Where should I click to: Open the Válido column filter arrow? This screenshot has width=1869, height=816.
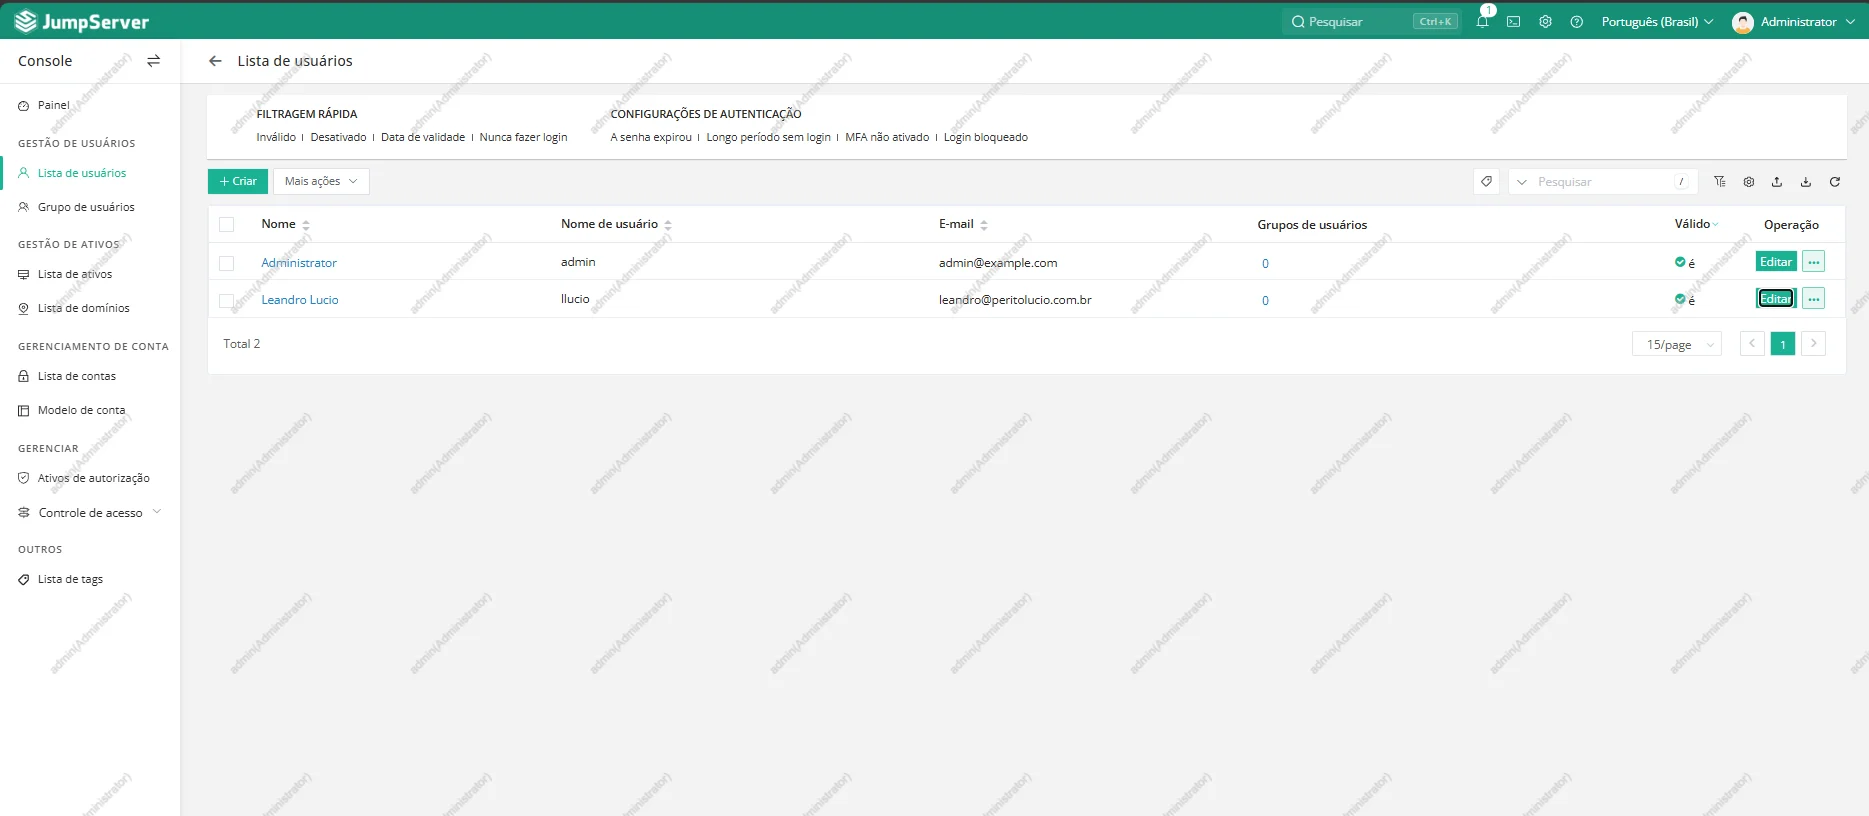(x=1715, y=224)
